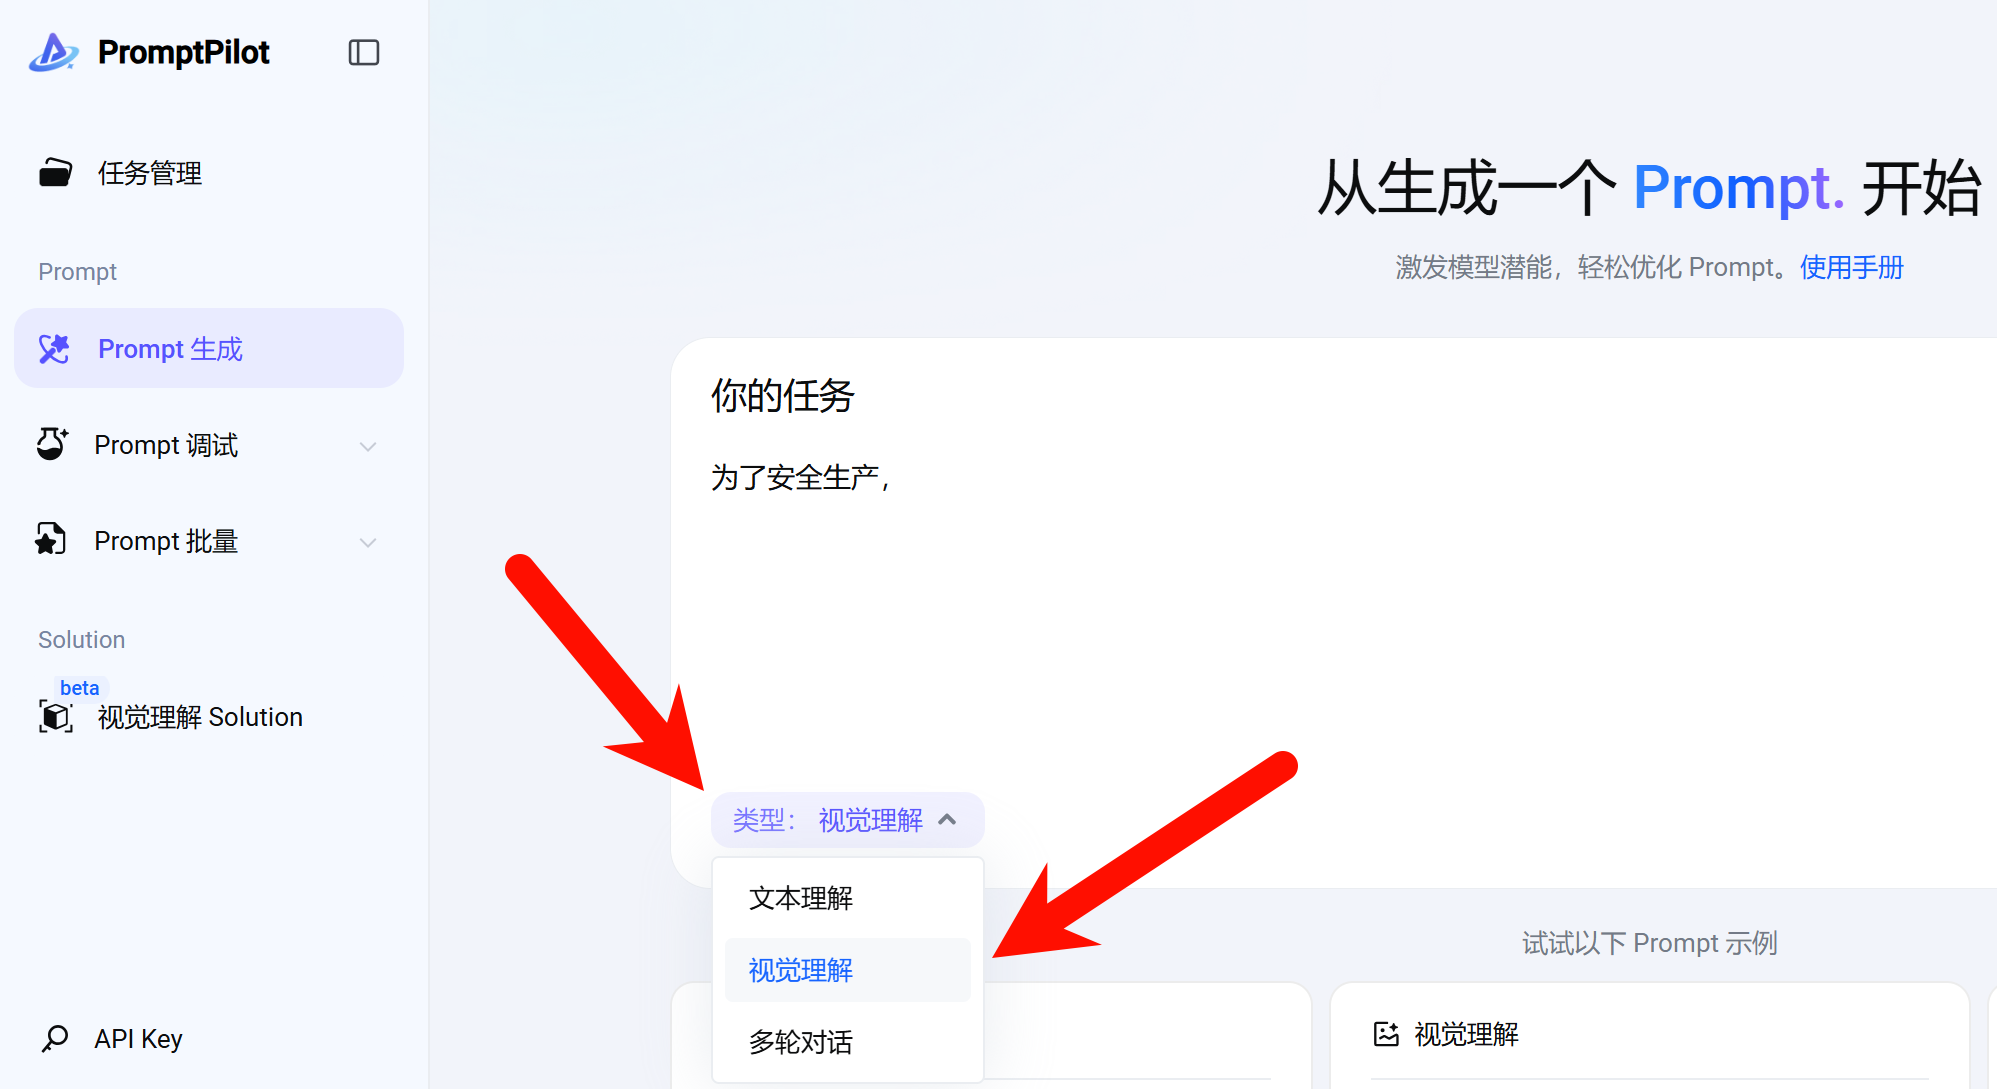Select 多轮对话 from type dropdown

tap(800, 1042)
